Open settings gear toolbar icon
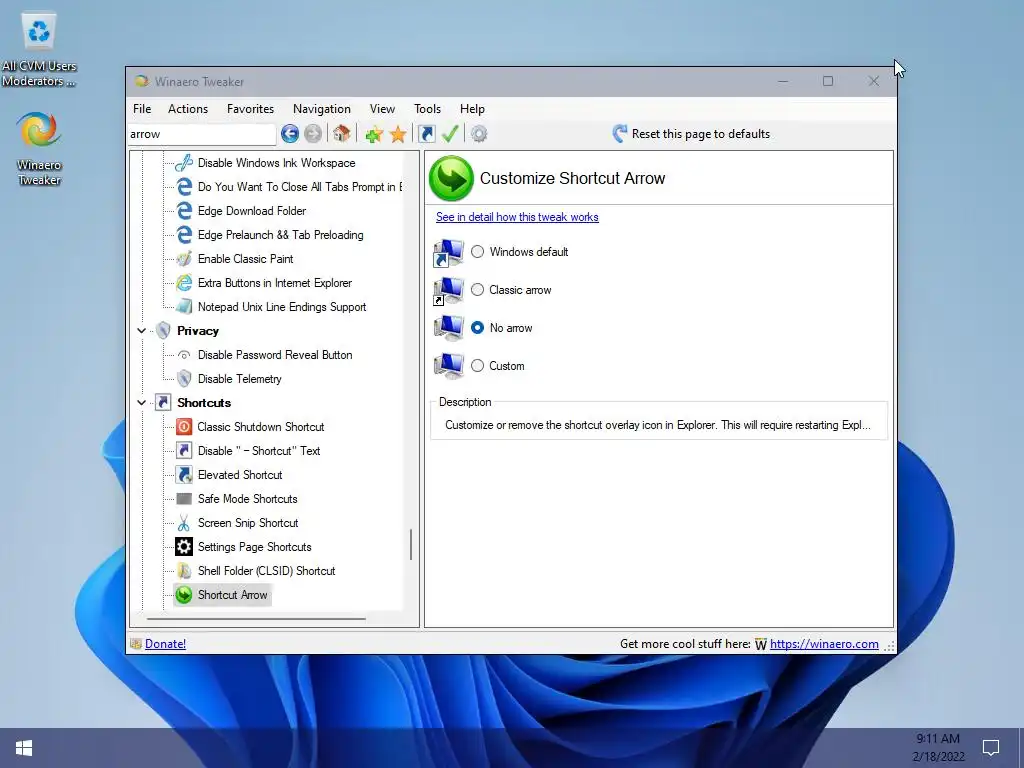This screenshot has width=1024, height=768. (479, 134)
